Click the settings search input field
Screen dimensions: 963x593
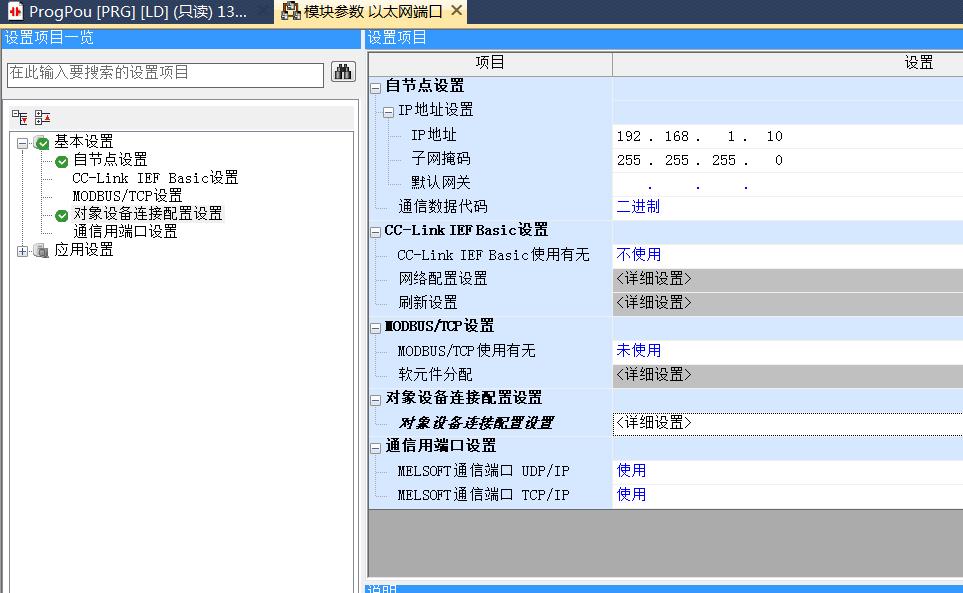[x=165, y=73]
